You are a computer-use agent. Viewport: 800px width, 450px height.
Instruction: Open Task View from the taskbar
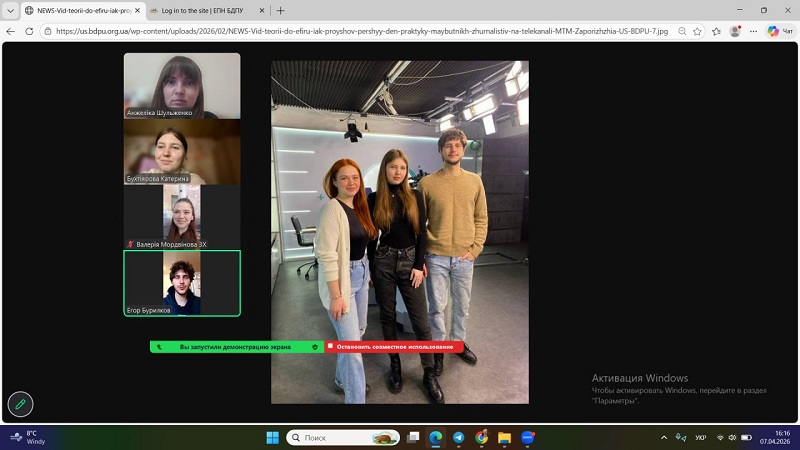(413, 438)
